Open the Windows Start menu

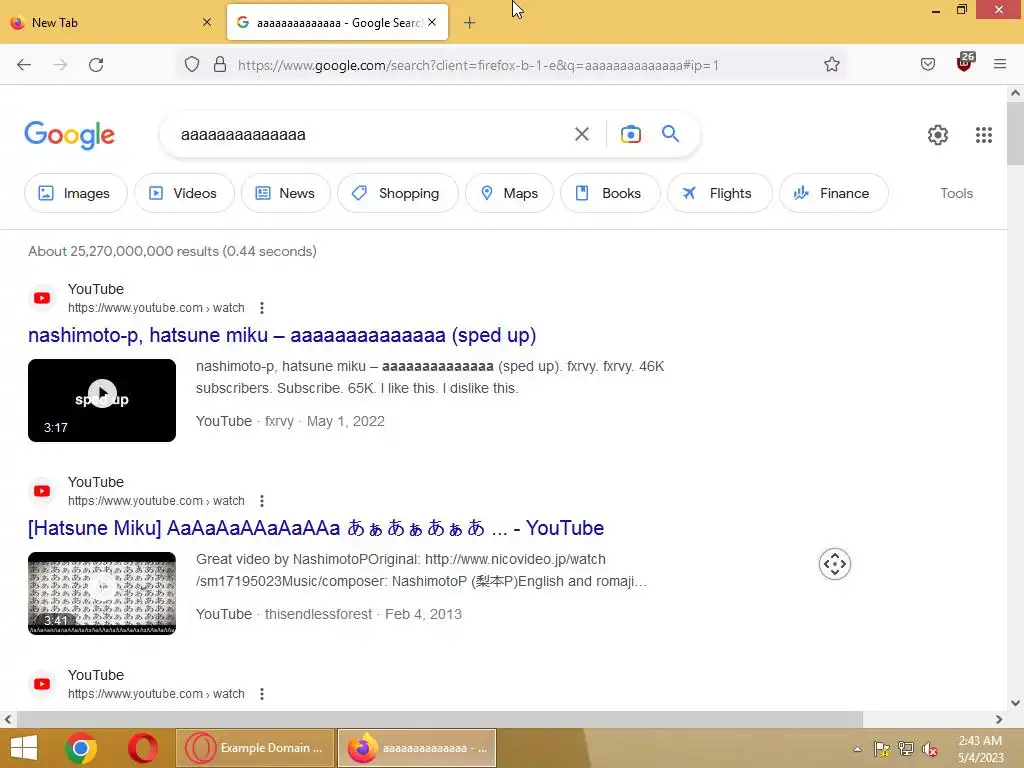24,748
